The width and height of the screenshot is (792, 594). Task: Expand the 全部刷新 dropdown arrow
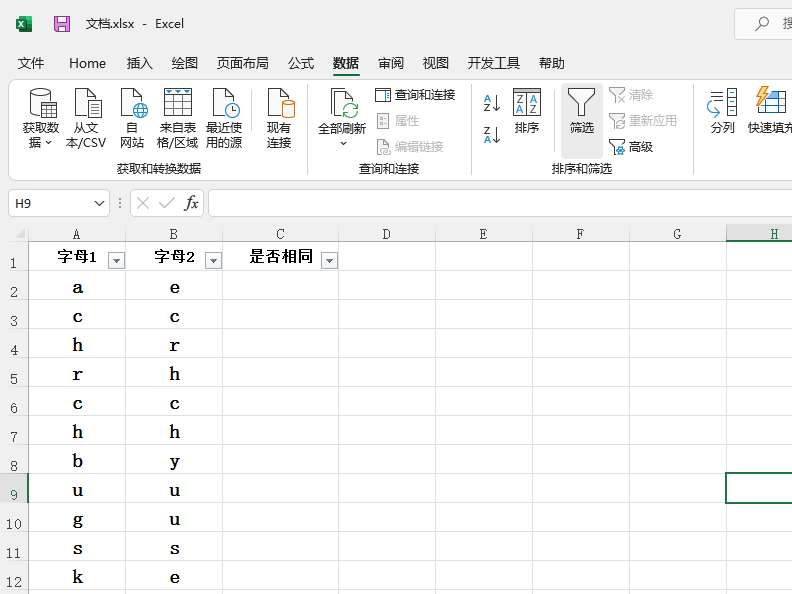(x=343, y=143)
